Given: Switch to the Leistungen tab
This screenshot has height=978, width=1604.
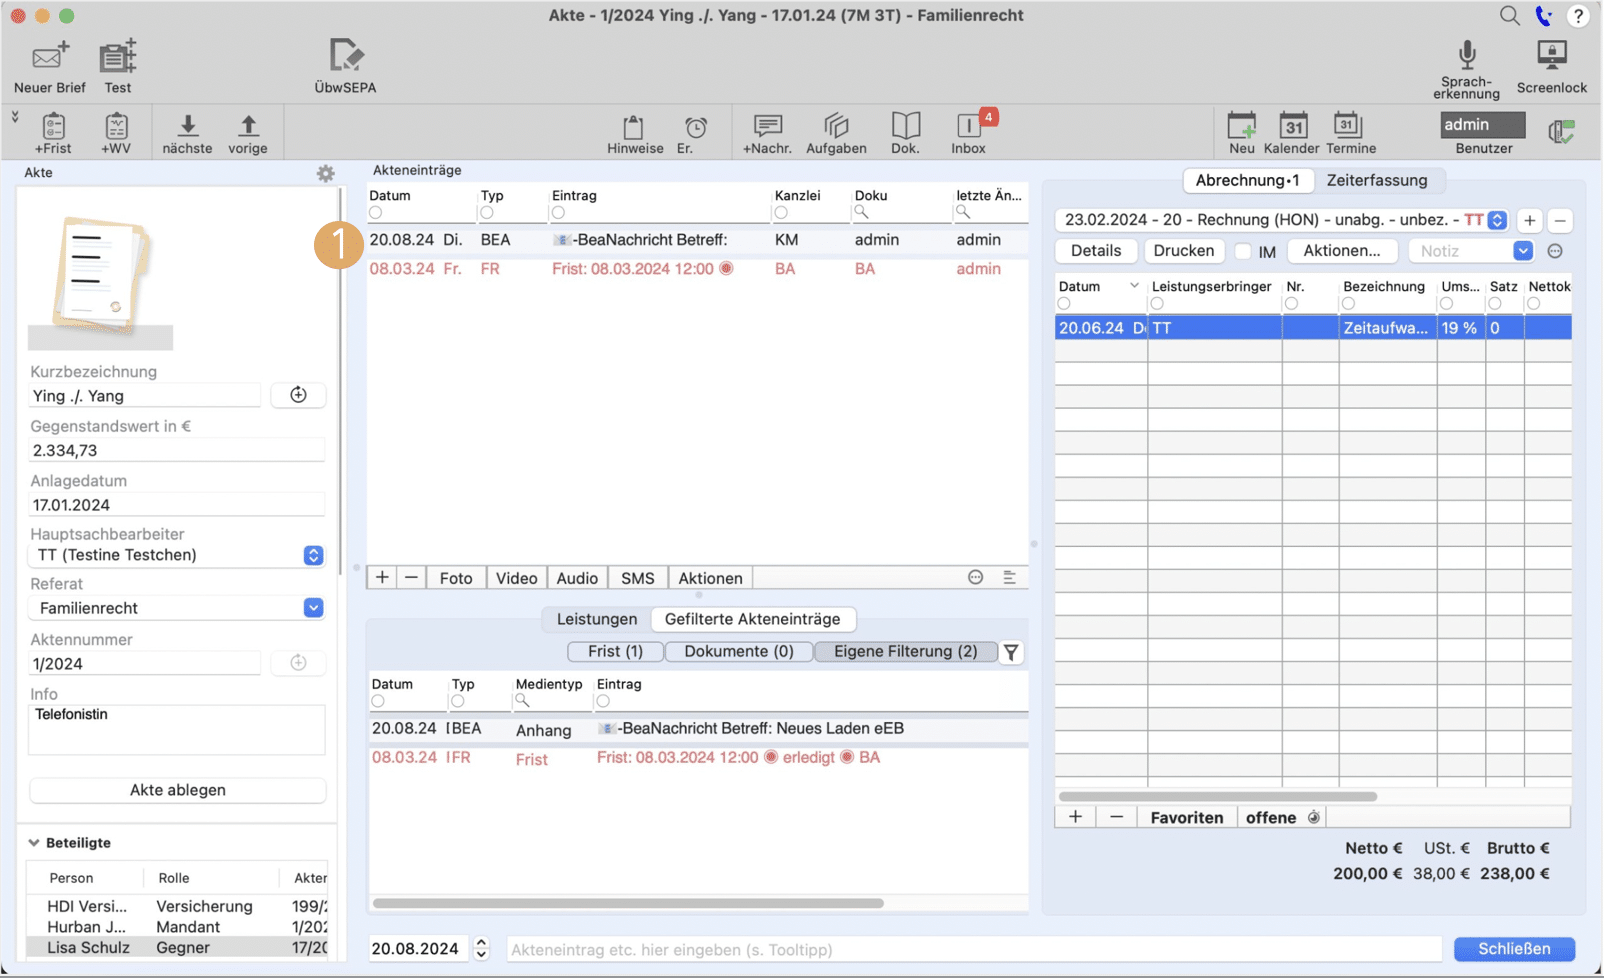Looking at the screenshot, I should coord(597,619).
